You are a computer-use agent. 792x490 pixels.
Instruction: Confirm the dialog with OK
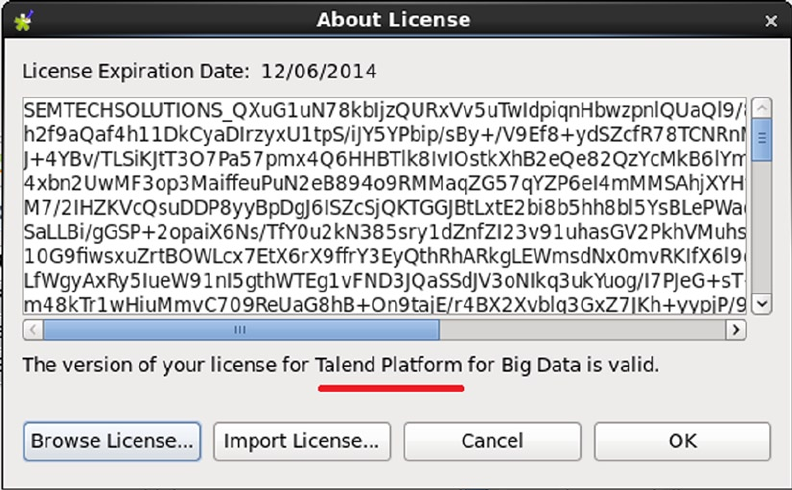[682, 440]
